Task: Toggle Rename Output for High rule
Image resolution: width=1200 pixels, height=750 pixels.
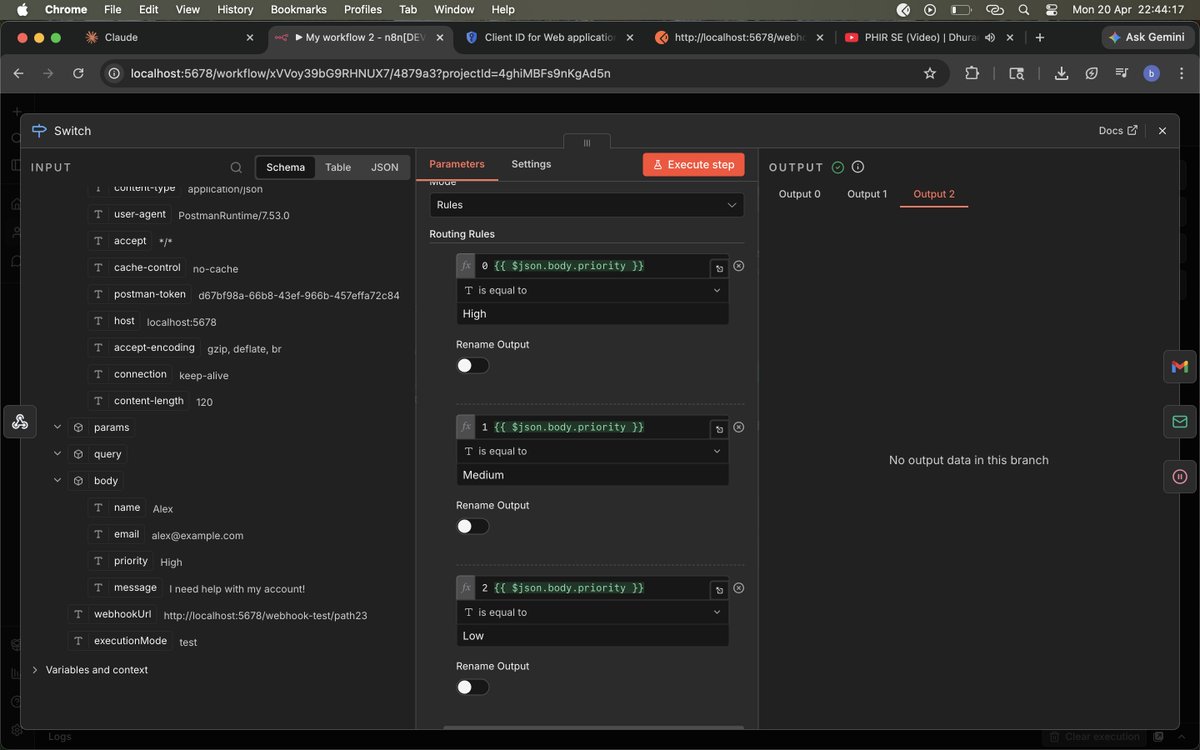Action: 473,366
